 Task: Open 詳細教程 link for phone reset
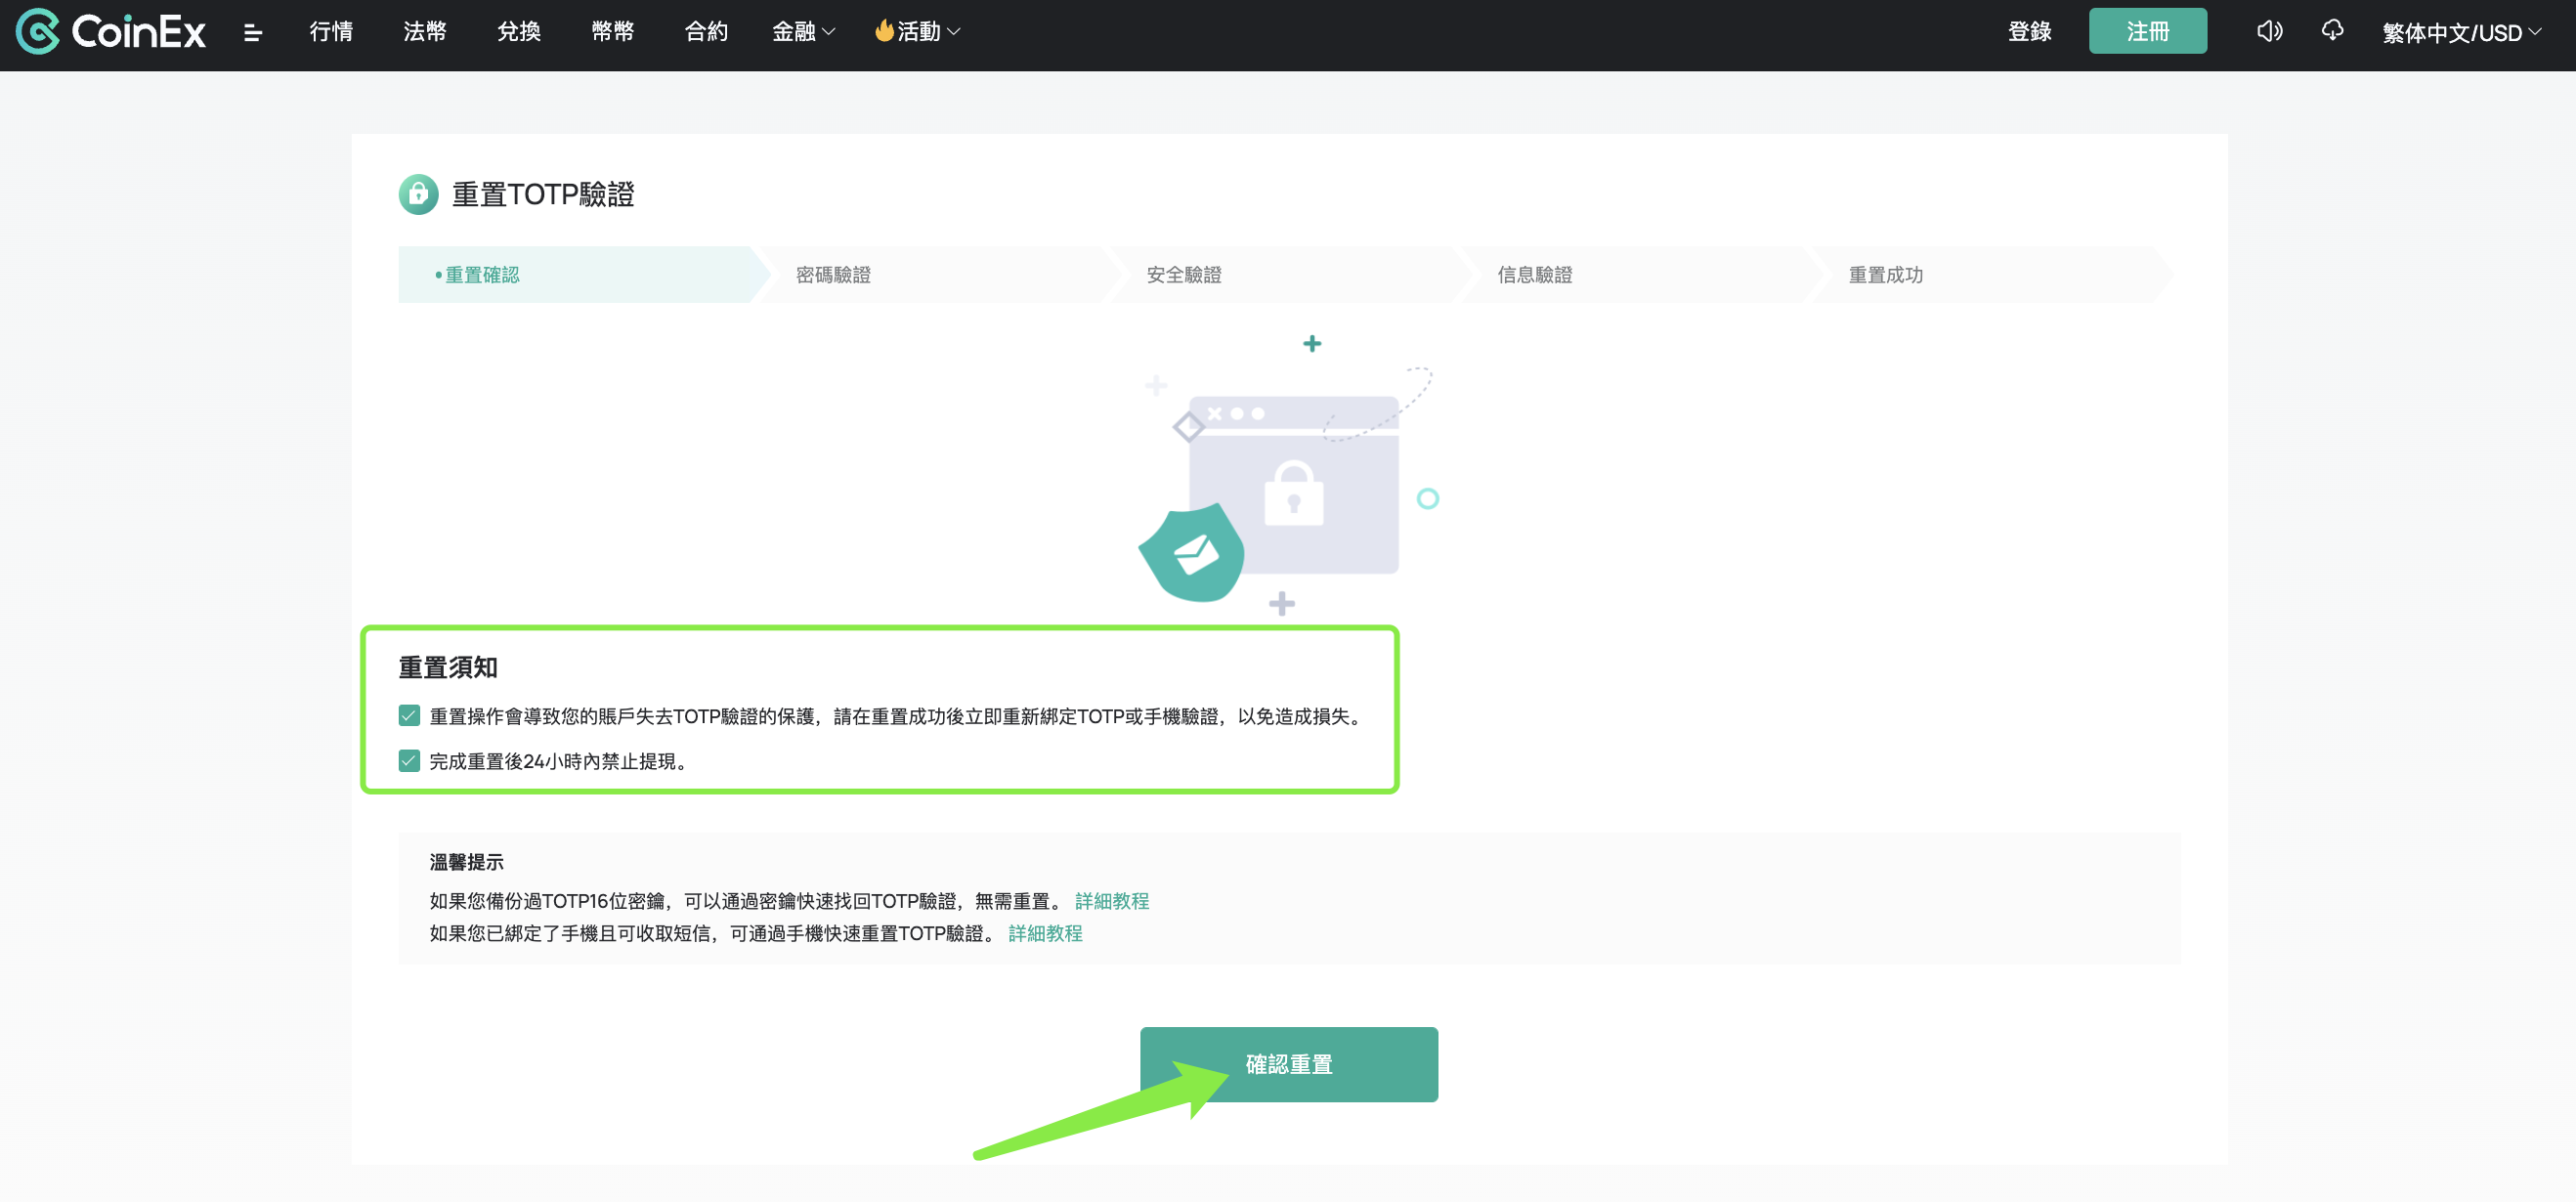1045,933
